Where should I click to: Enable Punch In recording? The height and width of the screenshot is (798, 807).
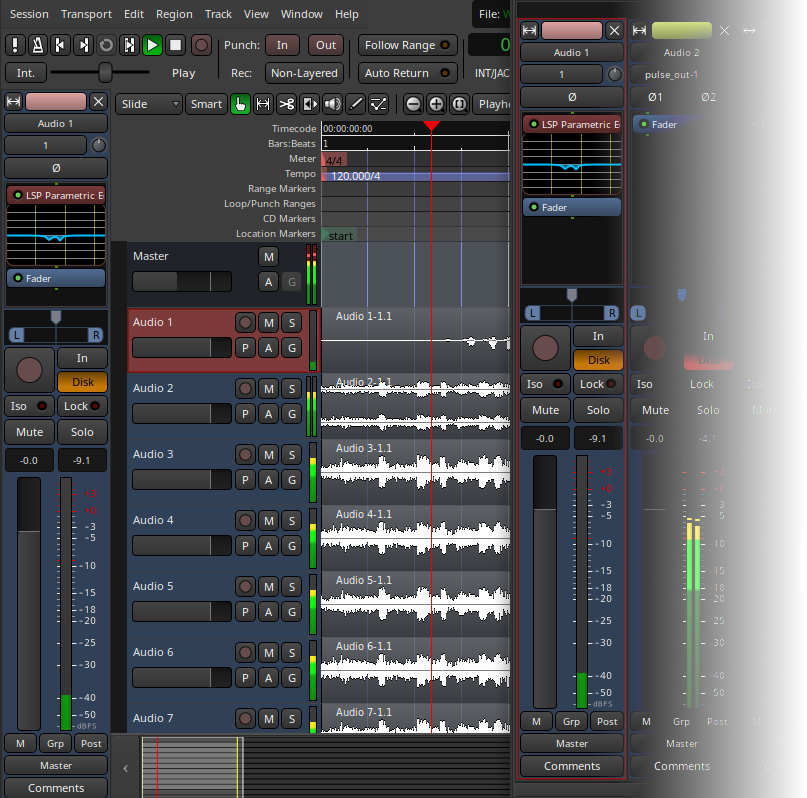(282, 45)
